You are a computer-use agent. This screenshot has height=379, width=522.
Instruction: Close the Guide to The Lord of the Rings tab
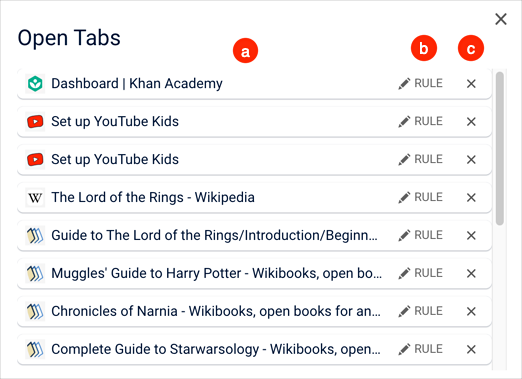(x=471, y=236)
